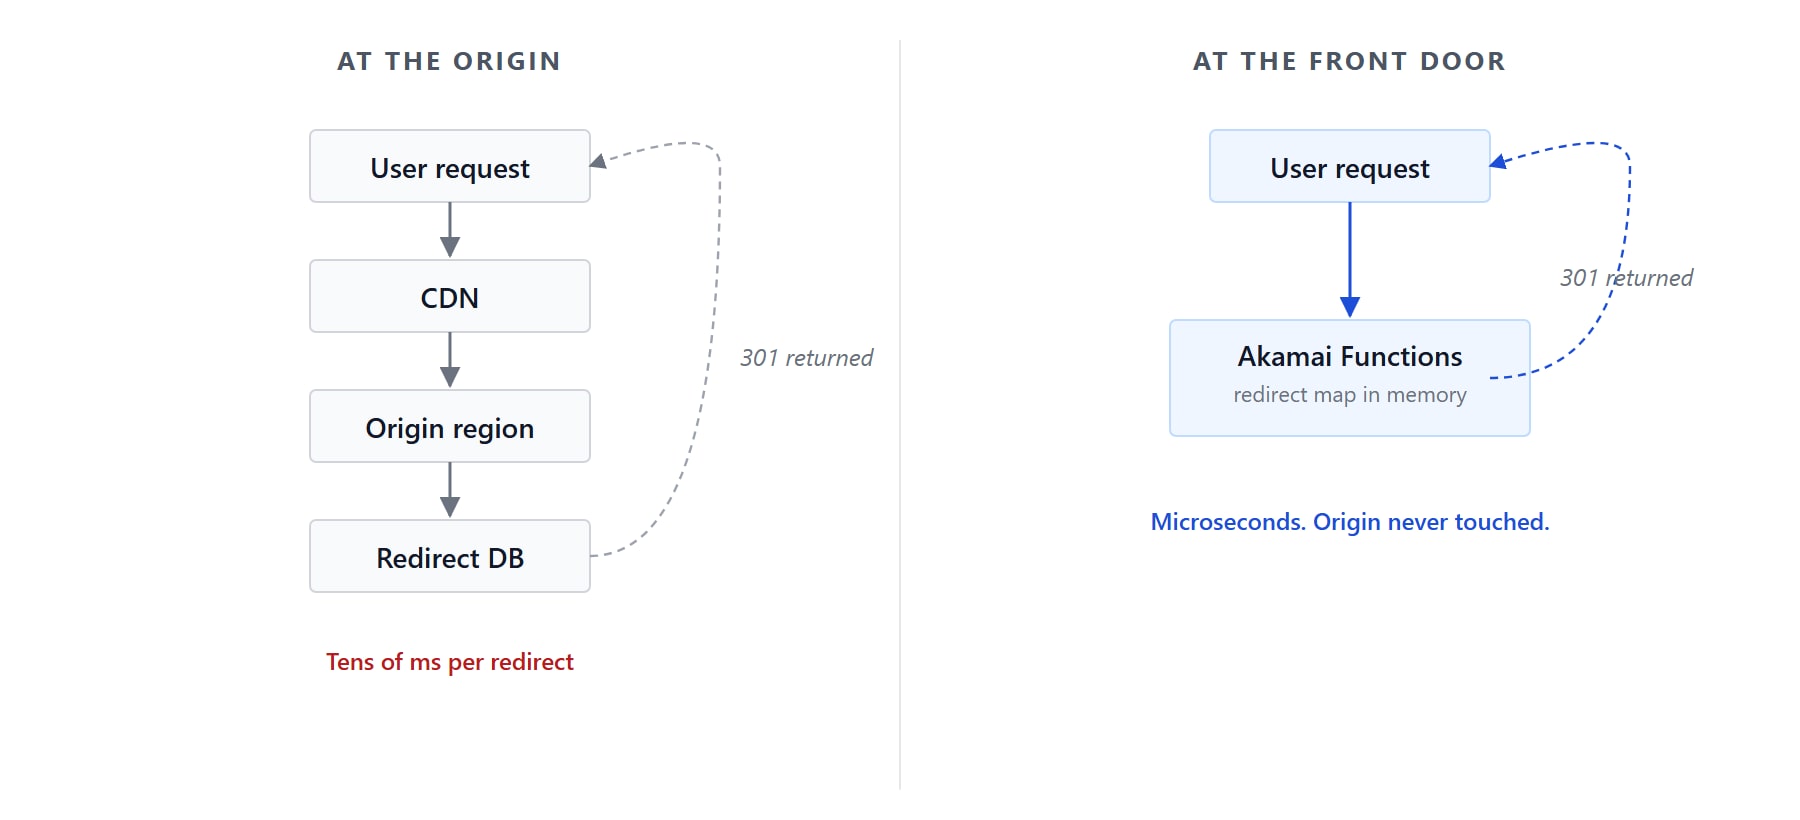Click the AT THE FRONT DOOR heading
This screenshot has height=820, width=1800.
[1349, 61]
